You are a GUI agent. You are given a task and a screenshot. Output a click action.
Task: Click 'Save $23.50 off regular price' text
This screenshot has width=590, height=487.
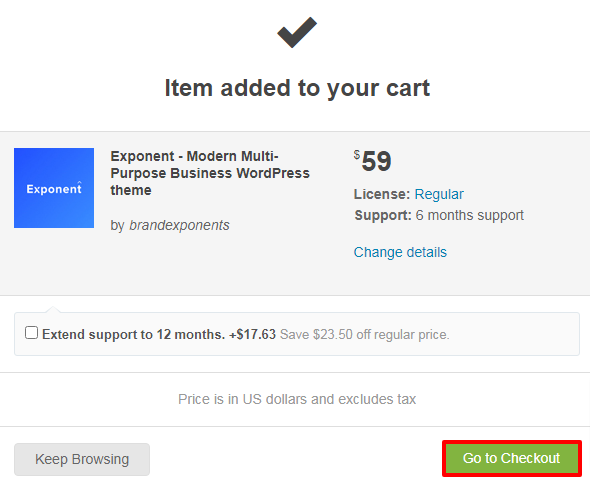[x=364, y=334]
